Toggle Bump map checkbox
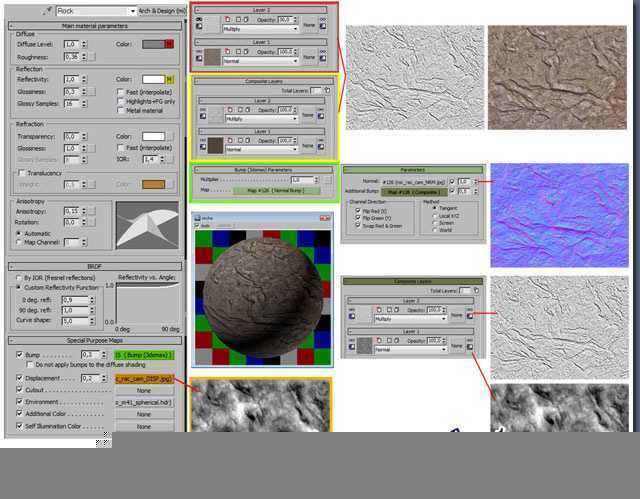640x499 pixels. 19,355
